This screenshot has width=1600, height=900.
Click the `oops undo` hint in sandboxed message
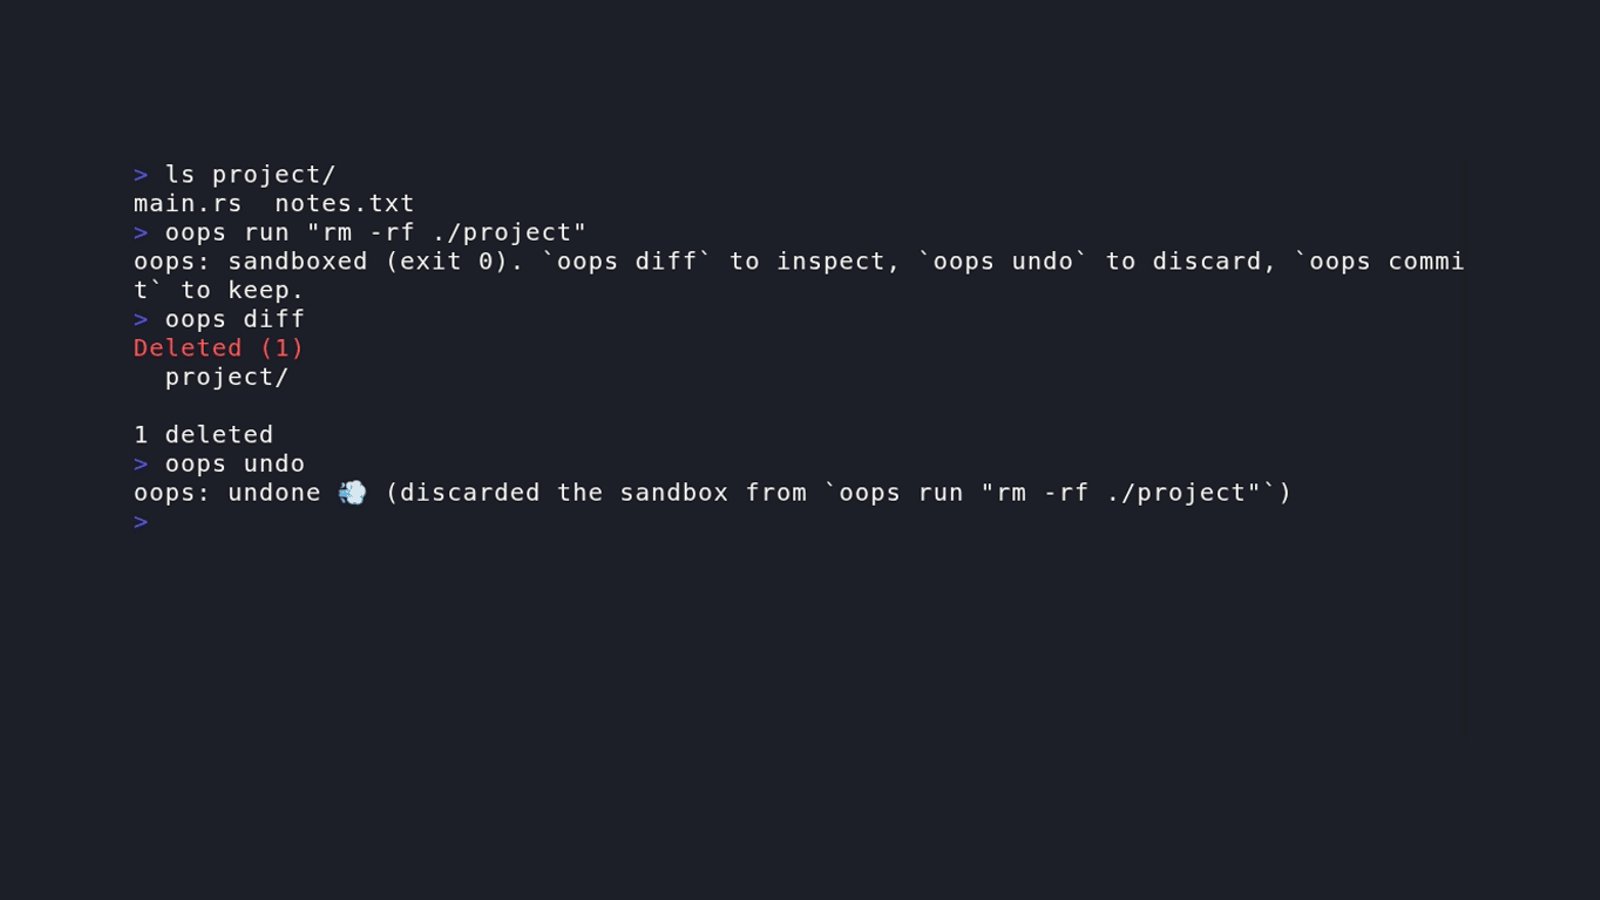coord(1003,261)
